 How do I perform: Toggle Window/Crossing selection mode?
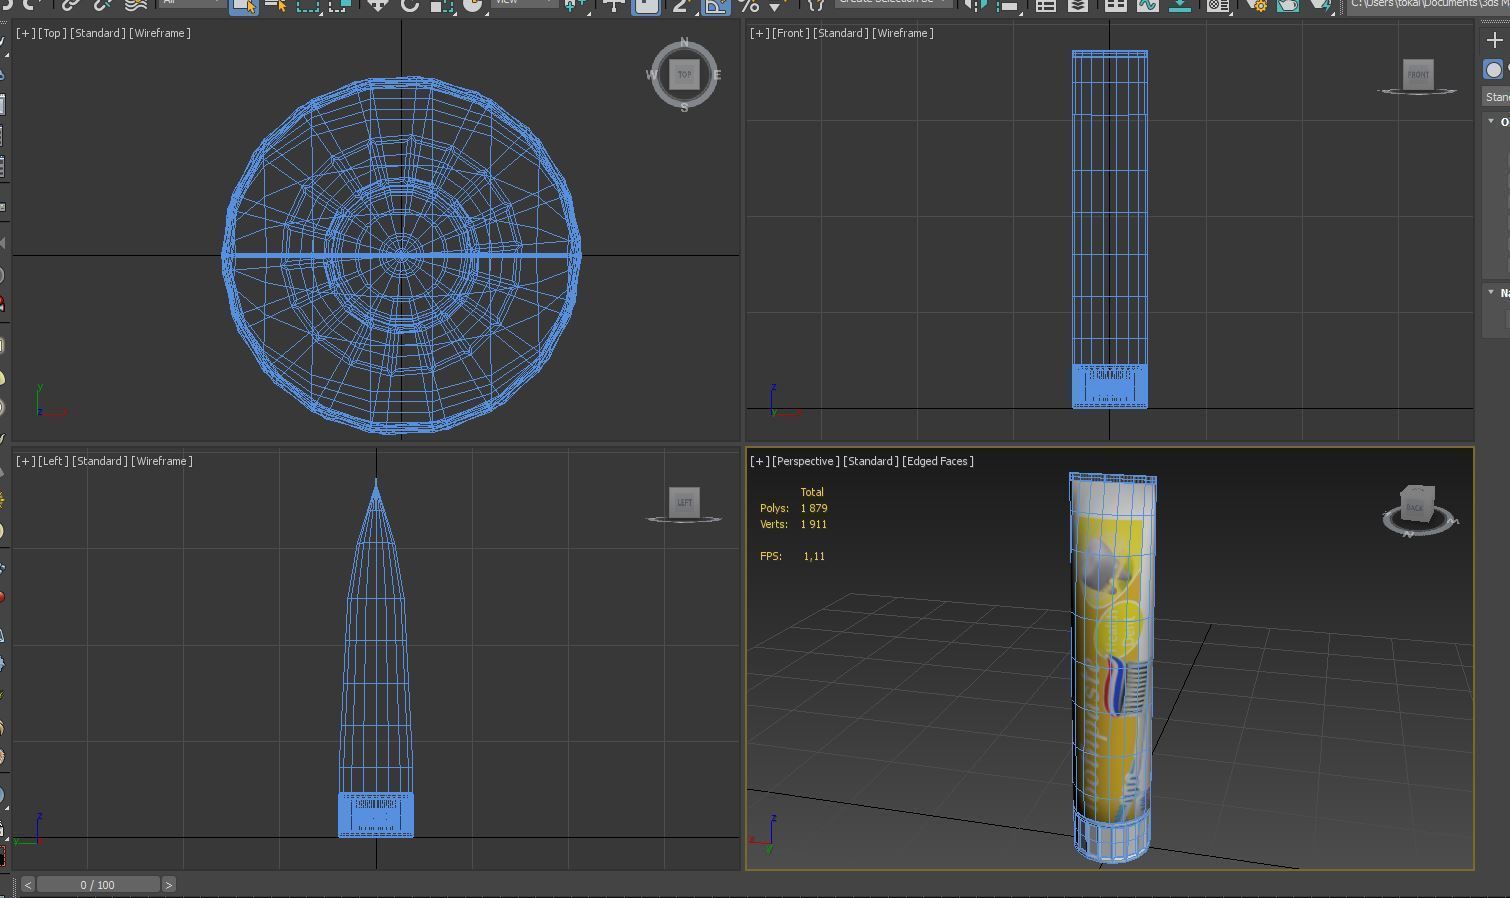pyautogui.click(x=340, y=5)
